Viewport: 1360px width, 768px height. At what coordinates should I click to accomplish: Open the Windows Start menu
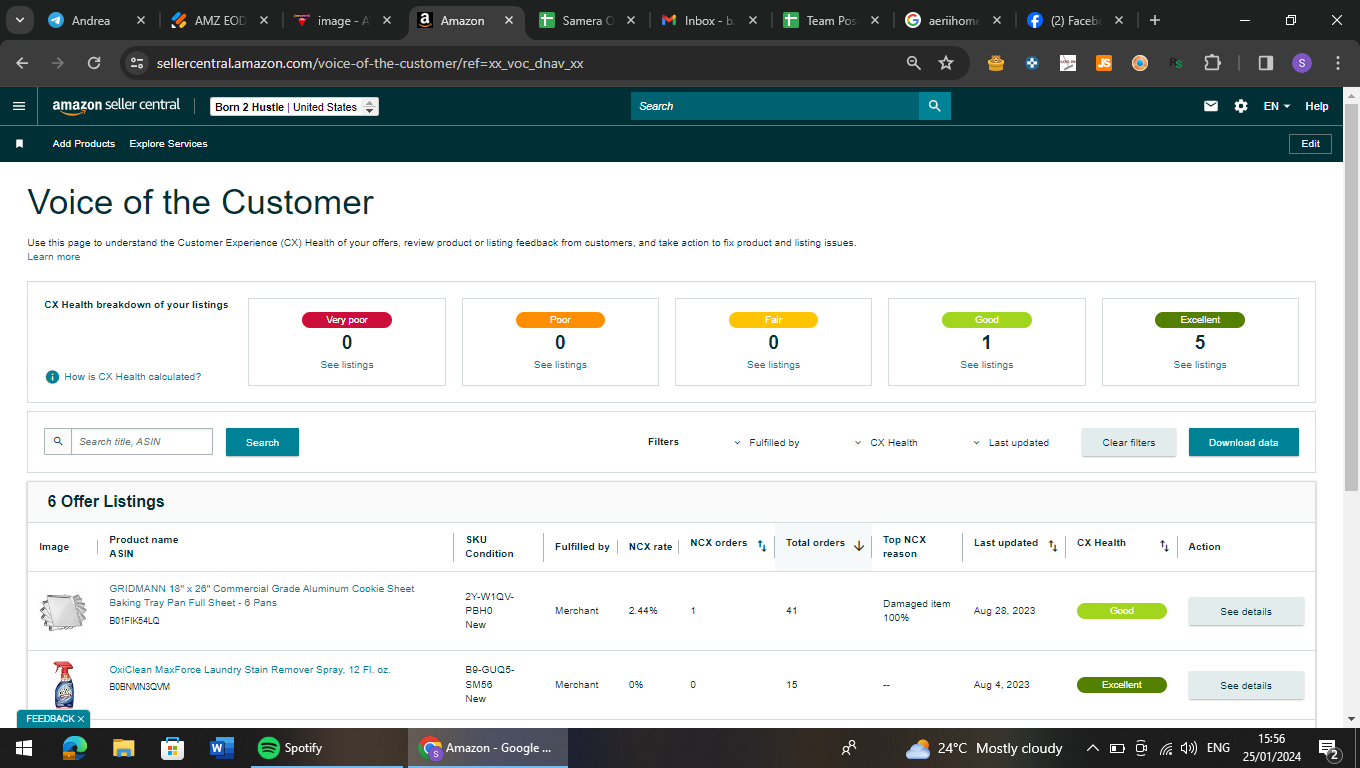coord(24,748)
